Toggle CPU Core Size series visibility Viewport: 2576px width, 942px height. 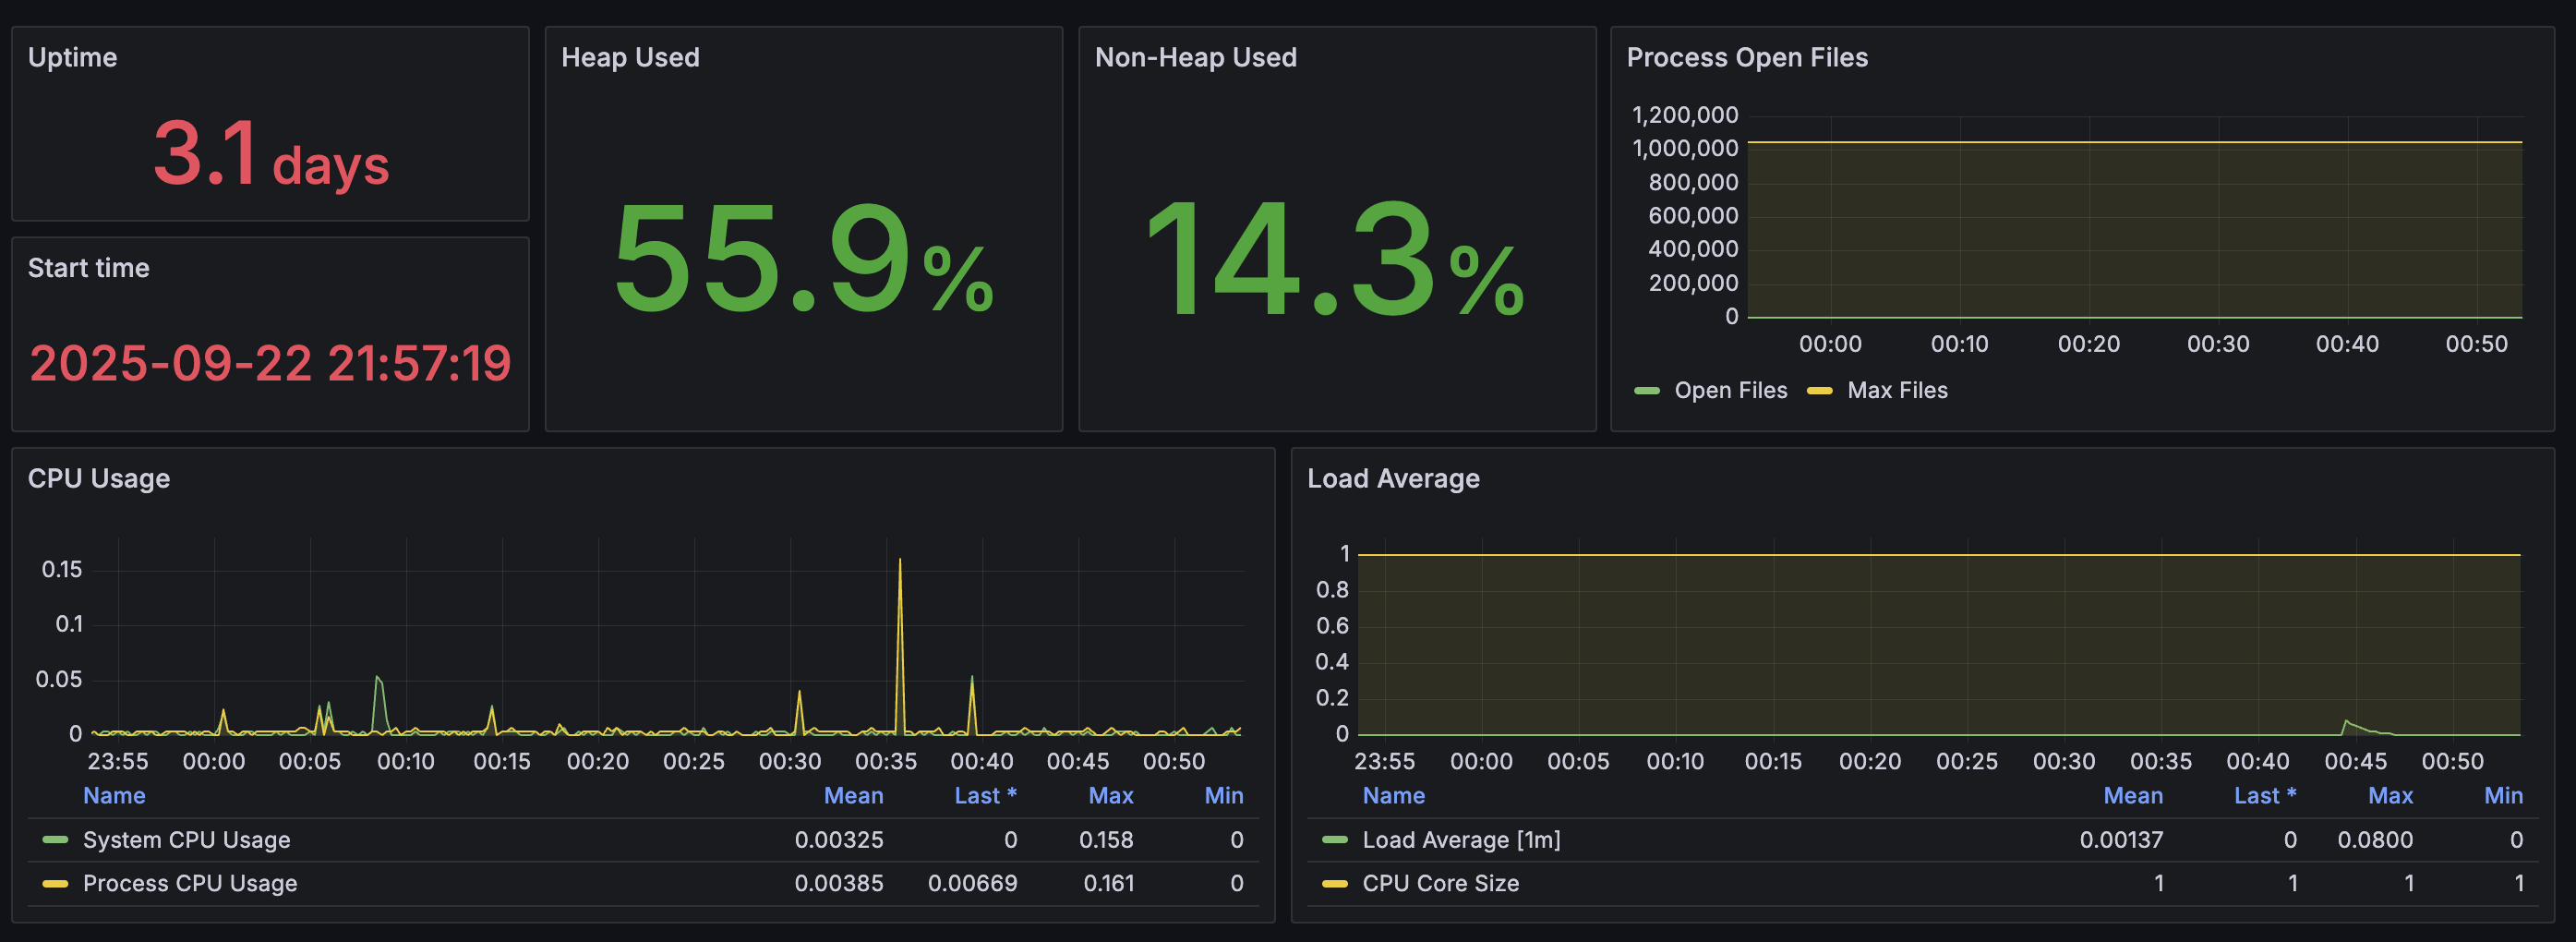coord(1440,884)
